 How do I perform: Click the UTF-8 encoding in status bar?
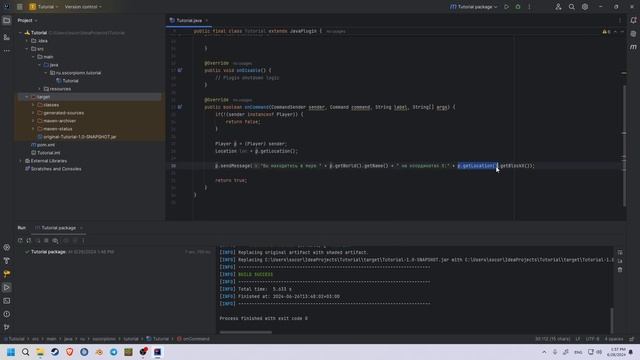click(592, 339)
